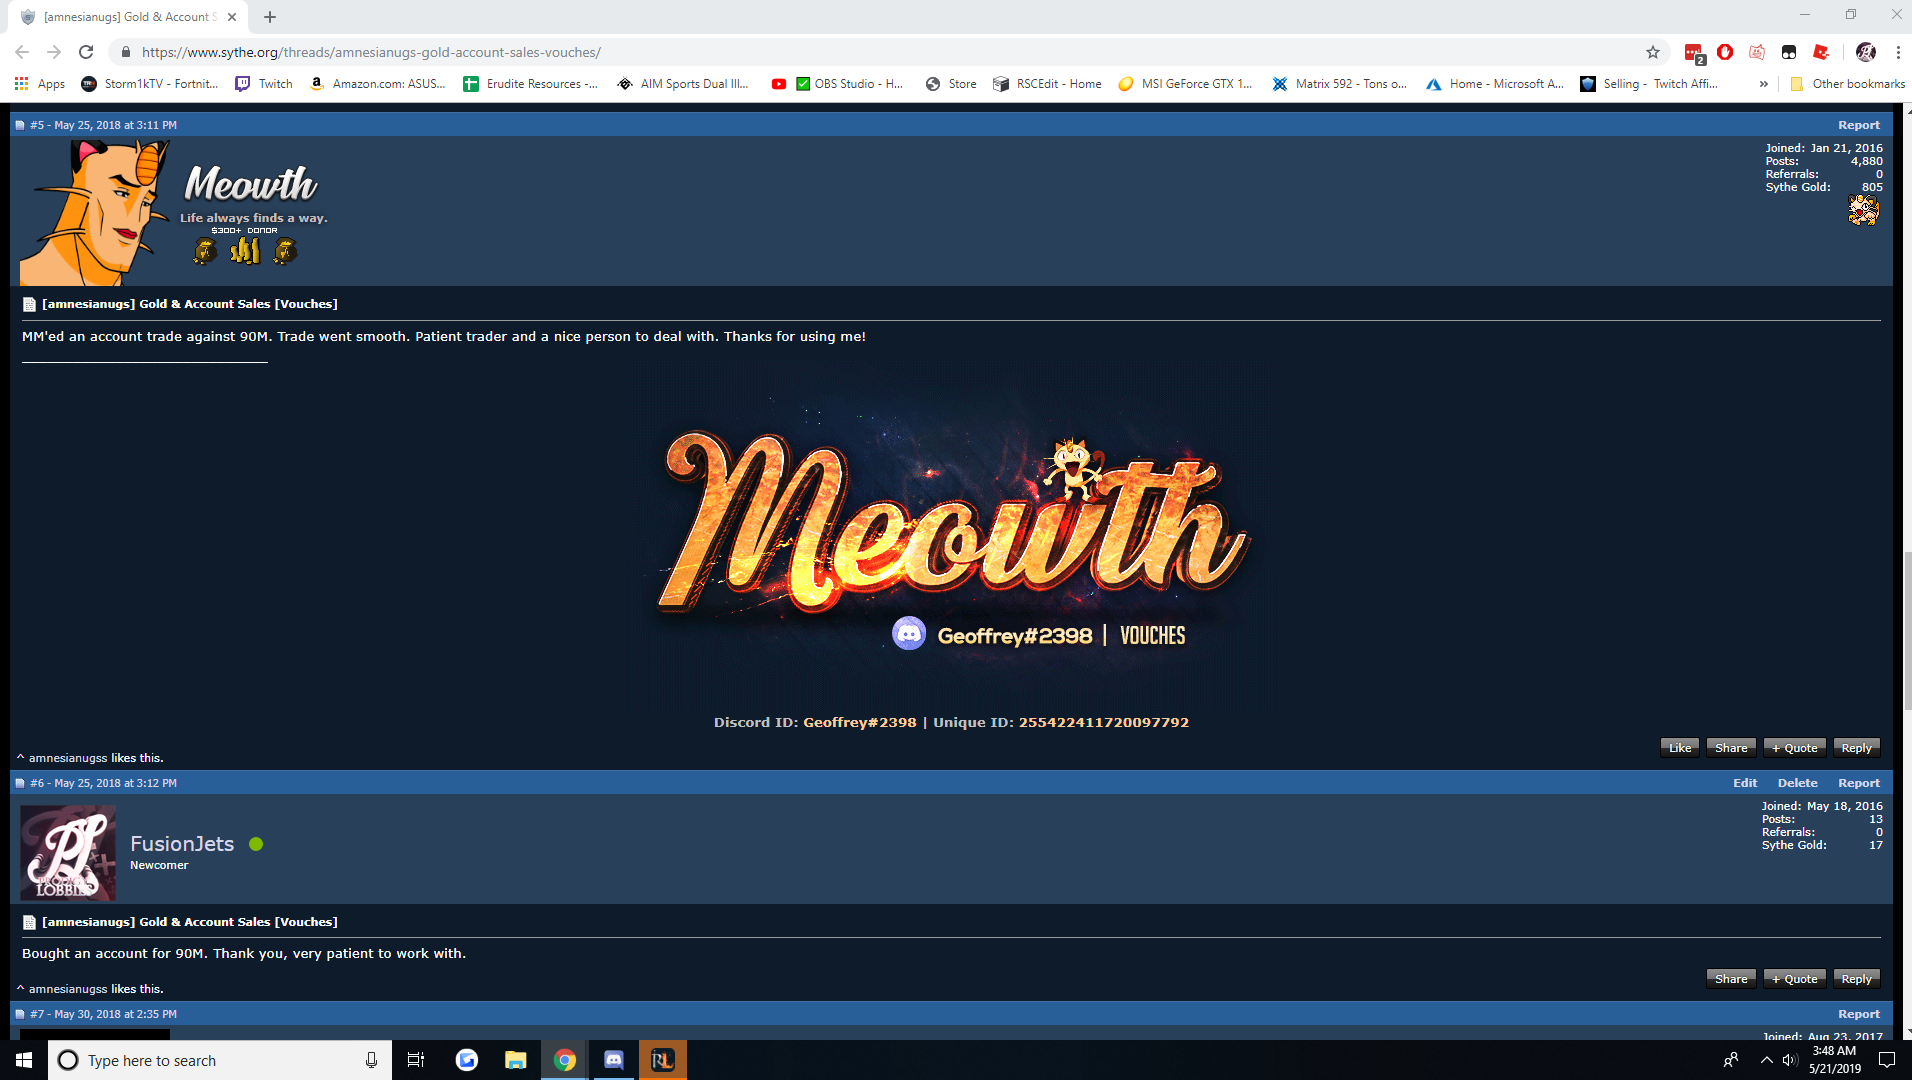Open the YouTube bookmark icon
Viewport: 1912px width, 1080px height.
(x=779, y=84)
